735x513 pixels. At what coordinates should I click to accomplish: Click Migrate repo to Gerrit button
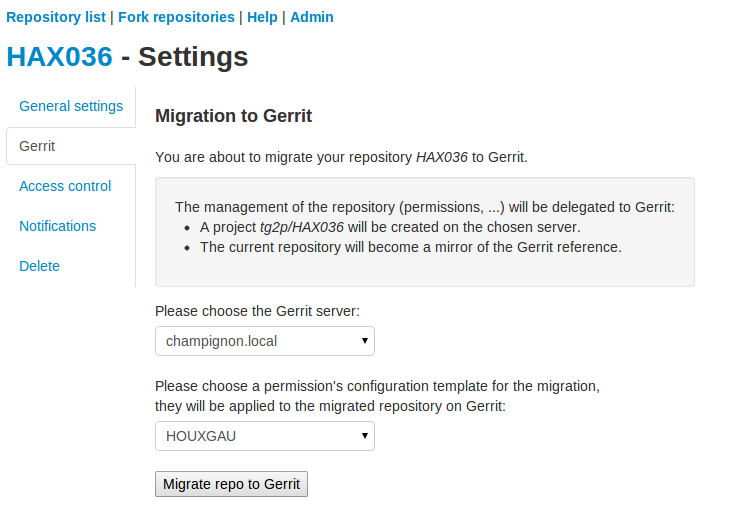point(232,484)
